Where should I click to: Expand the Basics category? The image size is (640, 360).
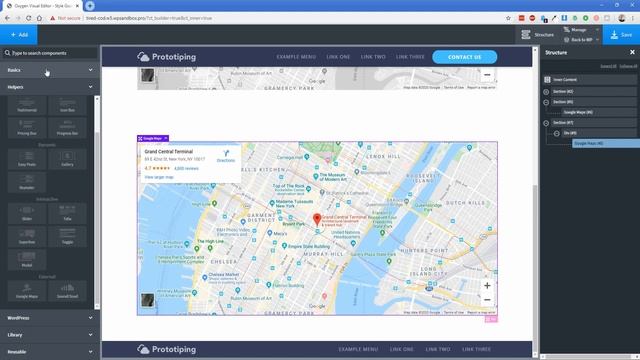pyautogui.click(x=49, y=70)
